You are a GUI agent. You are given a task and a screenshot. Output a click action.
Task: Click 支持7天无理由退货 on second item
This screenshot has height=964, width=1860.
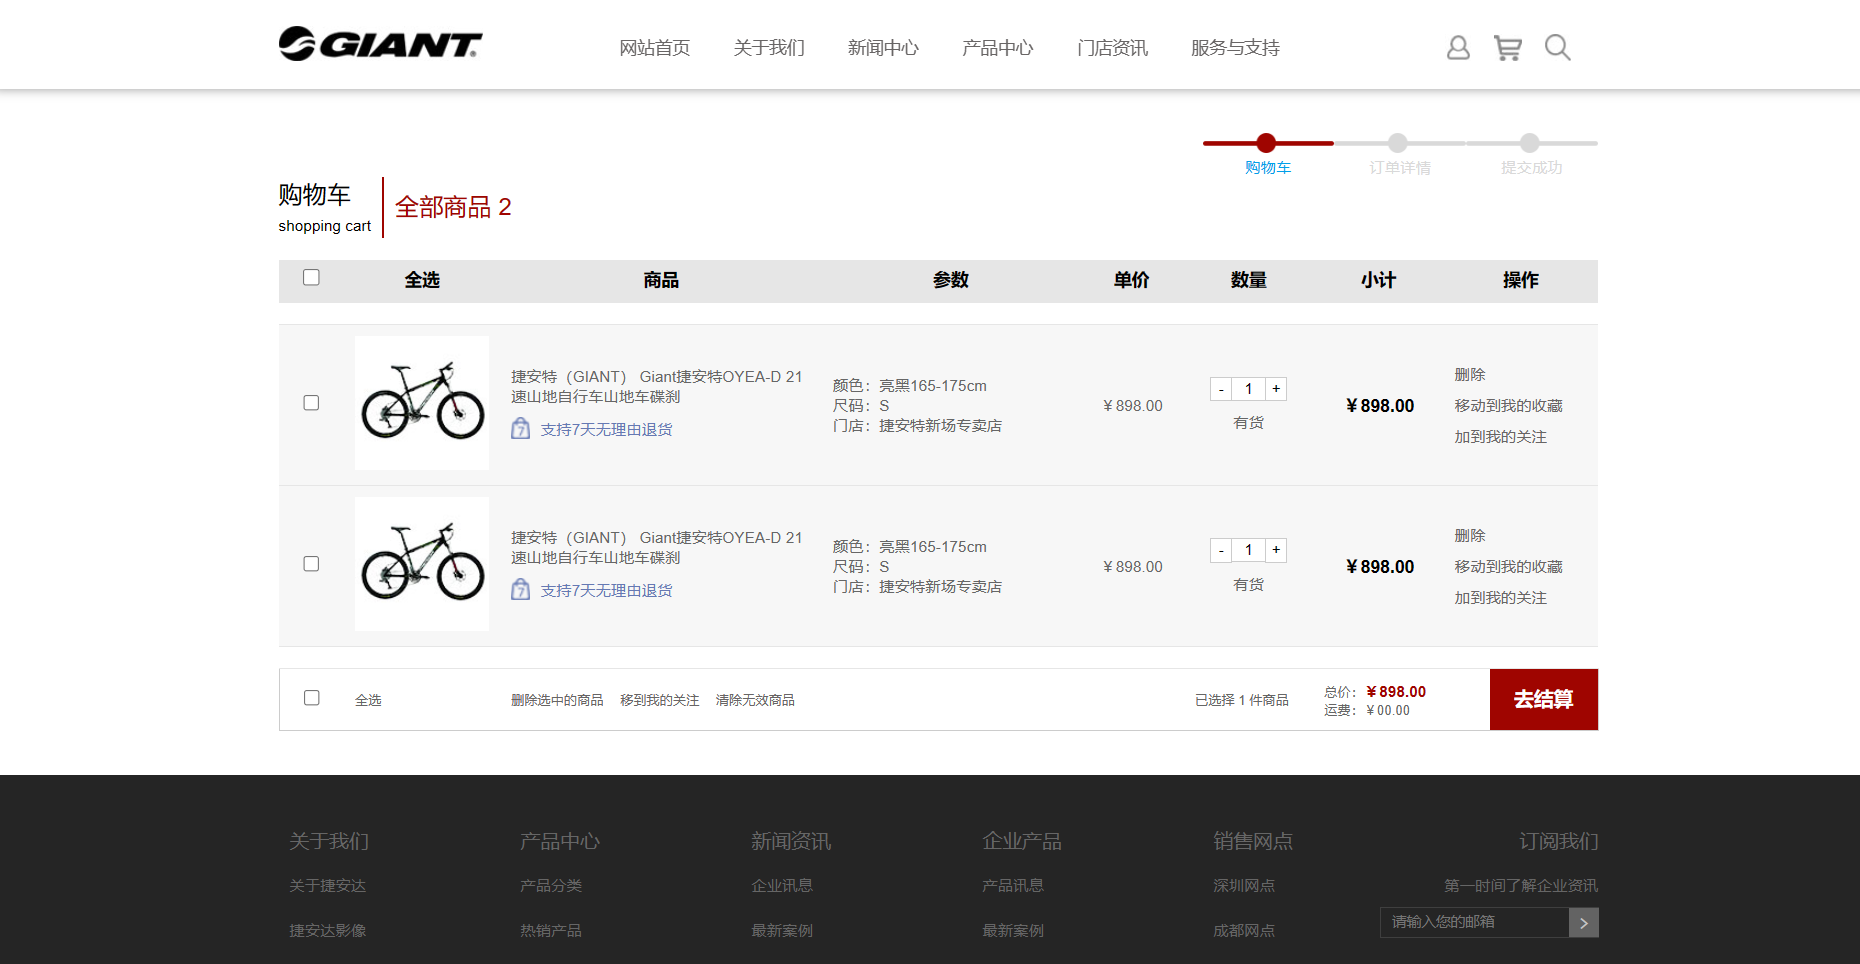(x=606, y=591)
